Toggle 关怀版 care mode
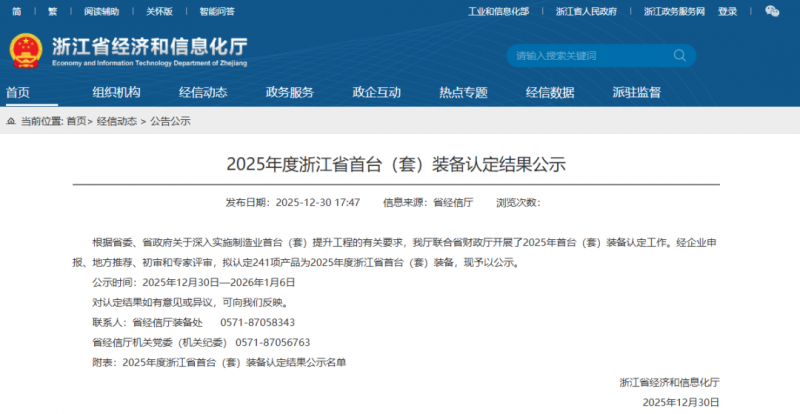Image resolution: width=800 pixels, height=414 pixels. [x=159, y=12]
